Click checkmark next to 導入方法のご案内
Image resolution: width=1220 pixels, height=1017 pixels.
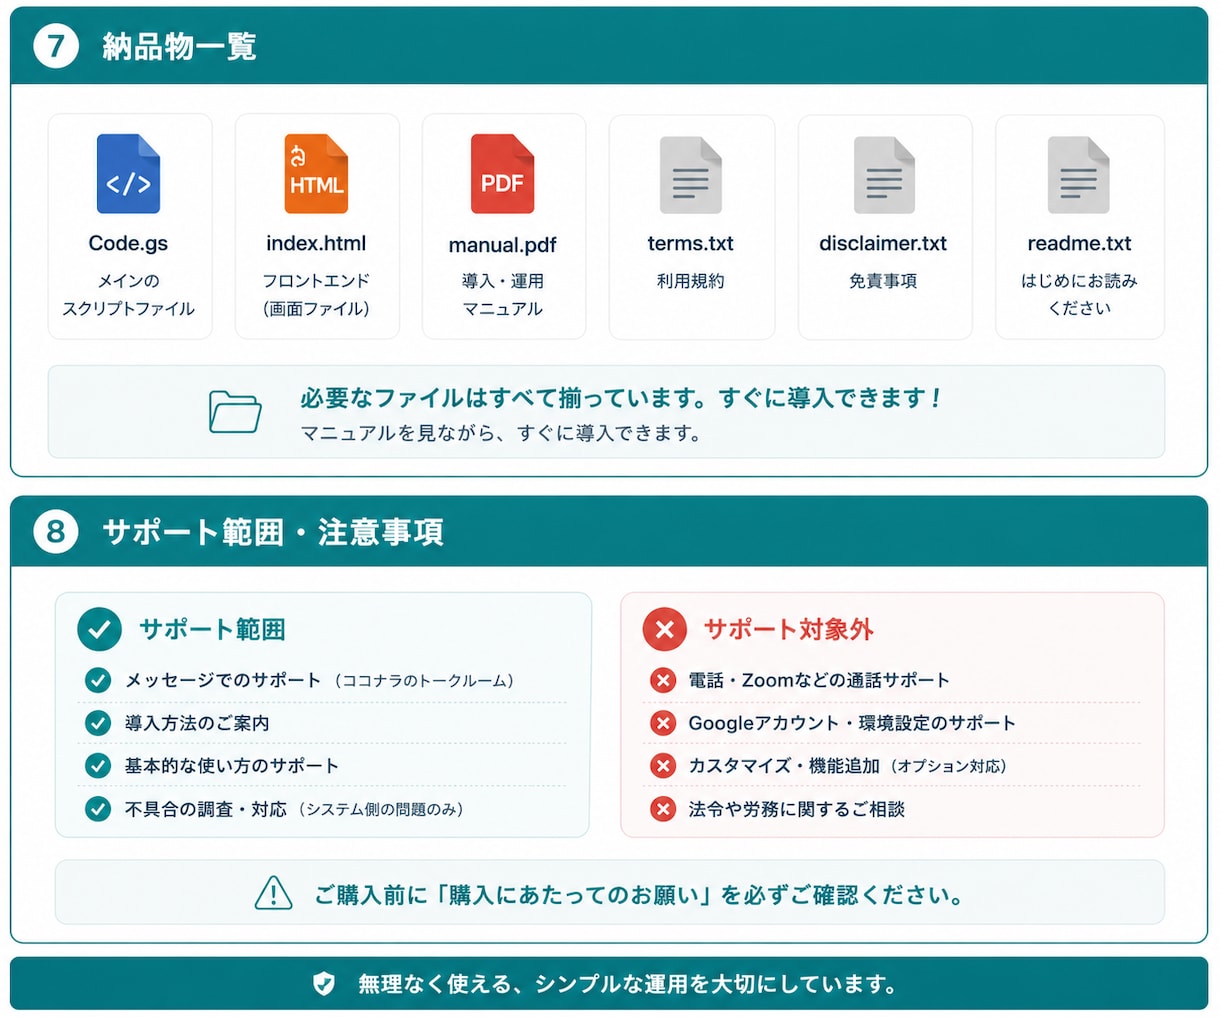pos(98,723)
